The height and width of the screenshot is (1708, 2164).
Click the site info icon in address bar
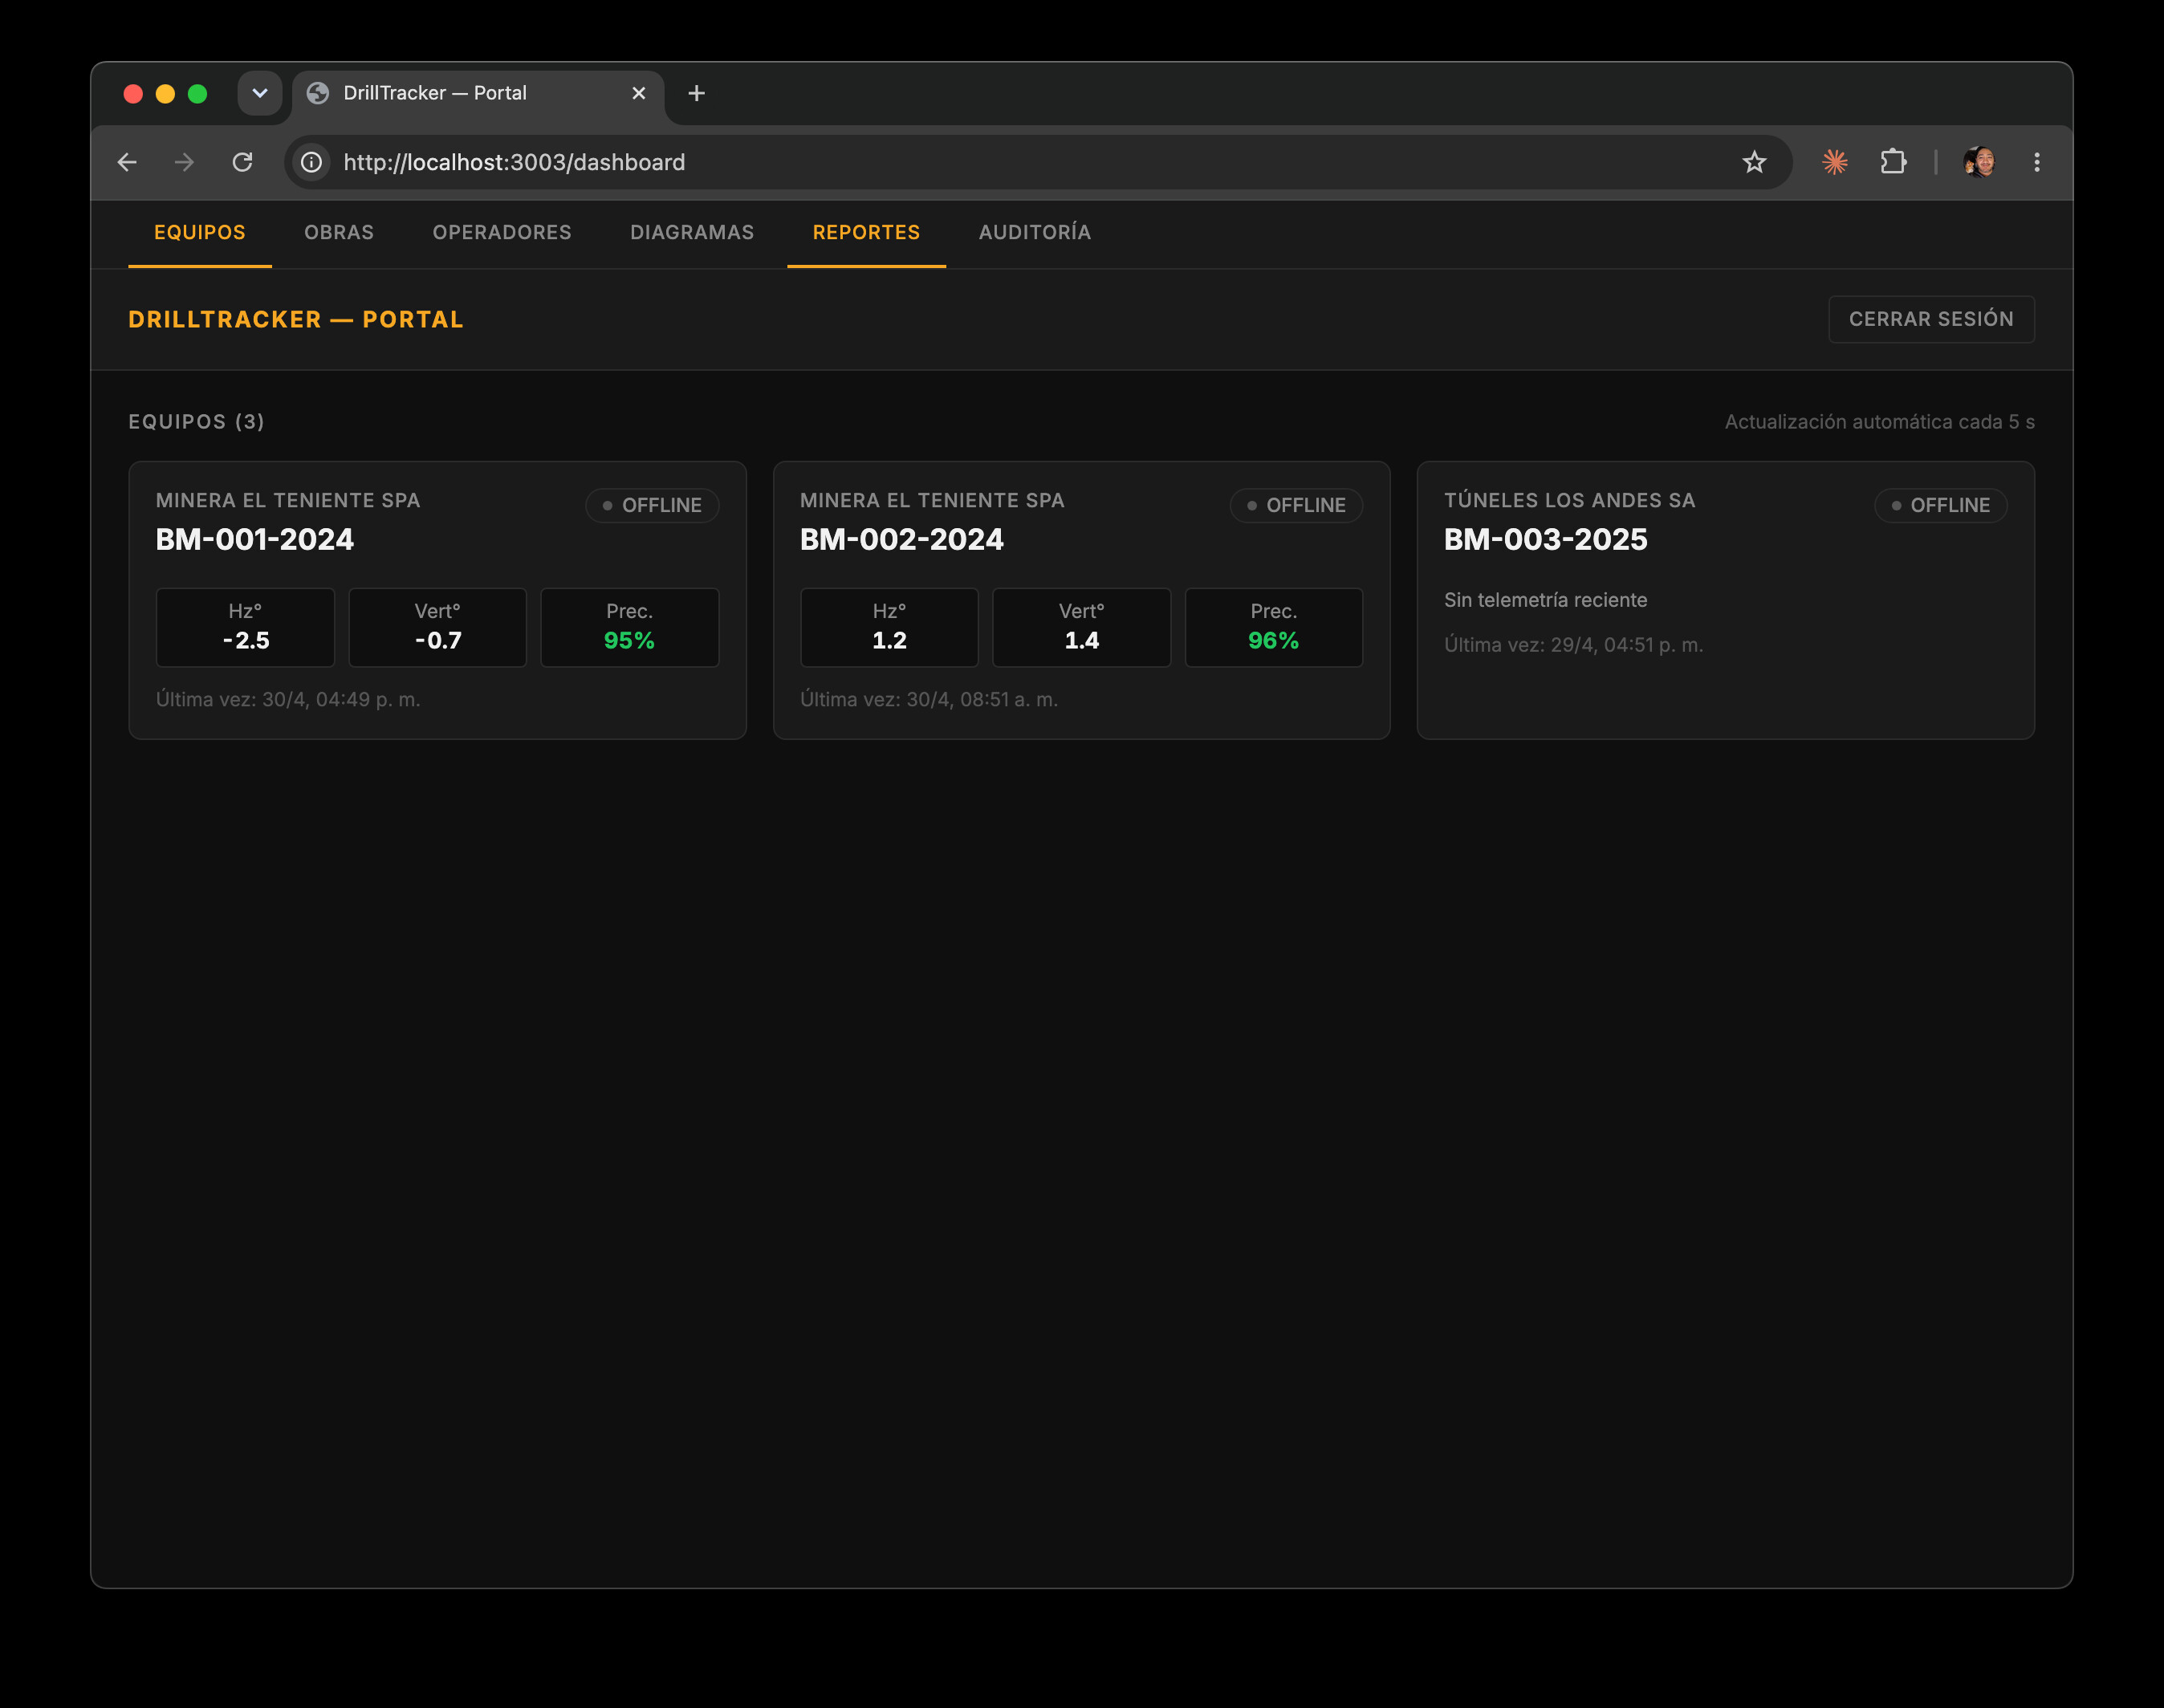pos(312,162)
